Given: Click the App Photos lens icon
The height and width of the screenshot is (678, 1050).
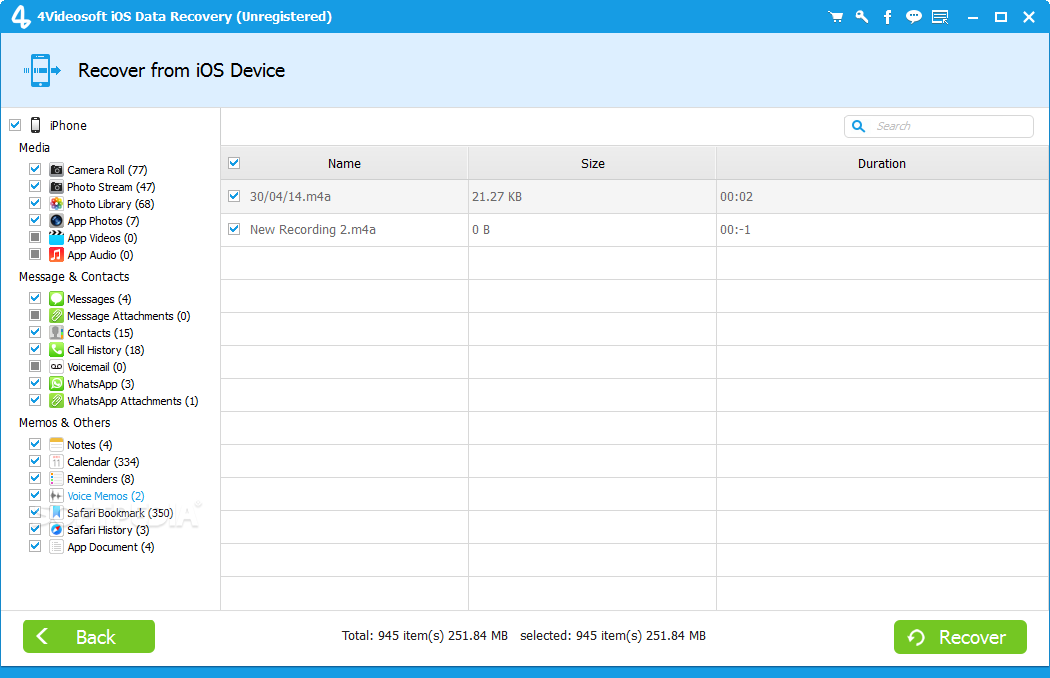Looking at the screenshot, I should pyautogui.click(x=57, y=221).
